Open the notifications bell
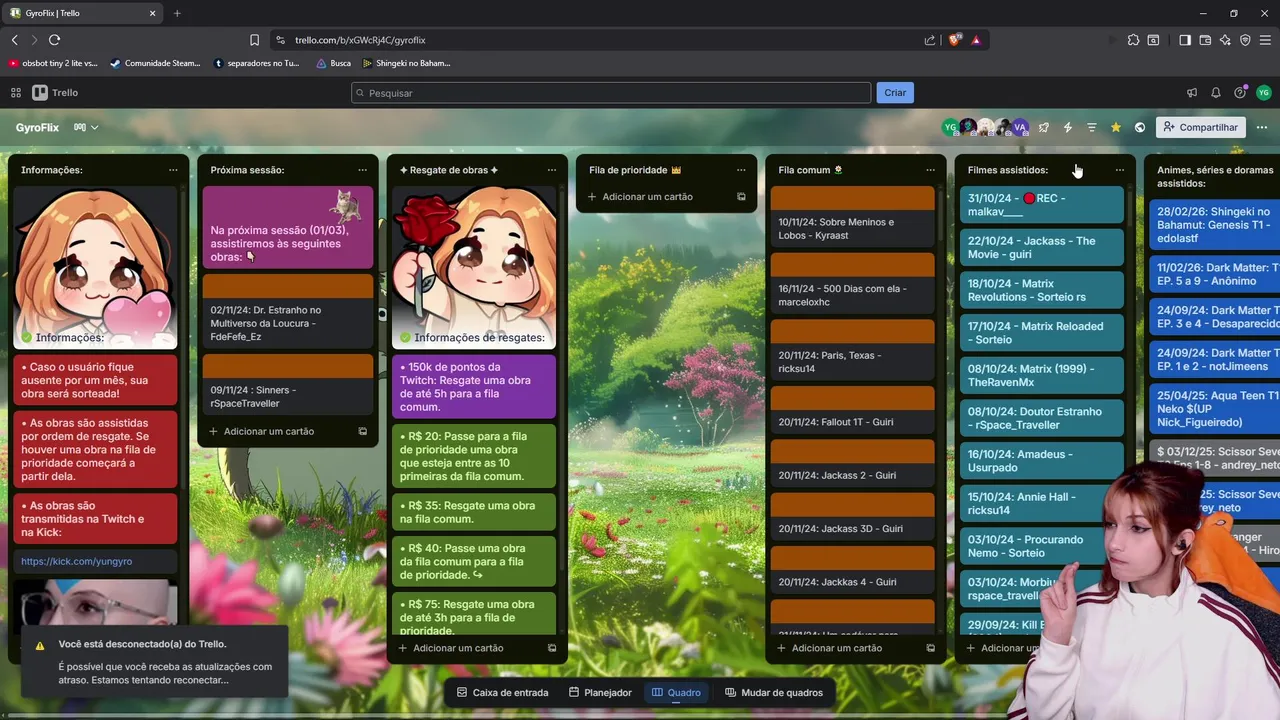Image resolution: width=1280 pixels, height=720 pixels. pyautogui.click(x=1216, y=93)
